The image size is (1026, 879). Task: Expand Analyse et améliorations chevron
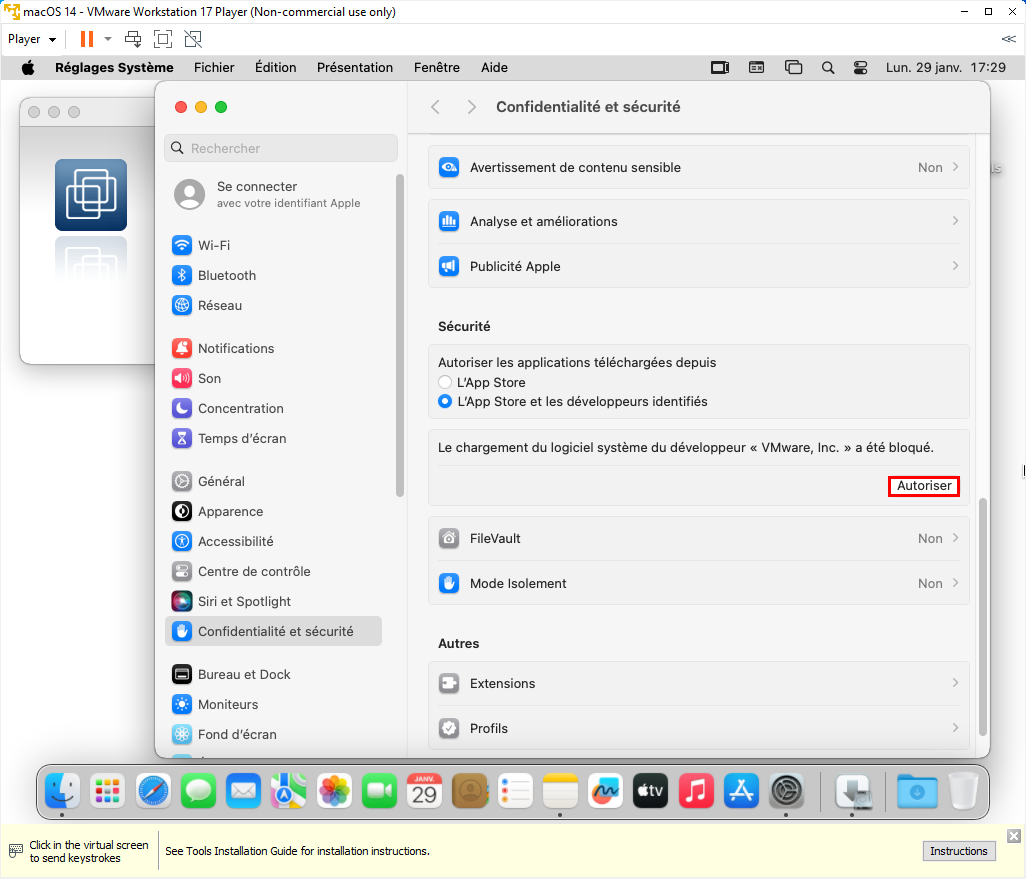pos(955,221)
